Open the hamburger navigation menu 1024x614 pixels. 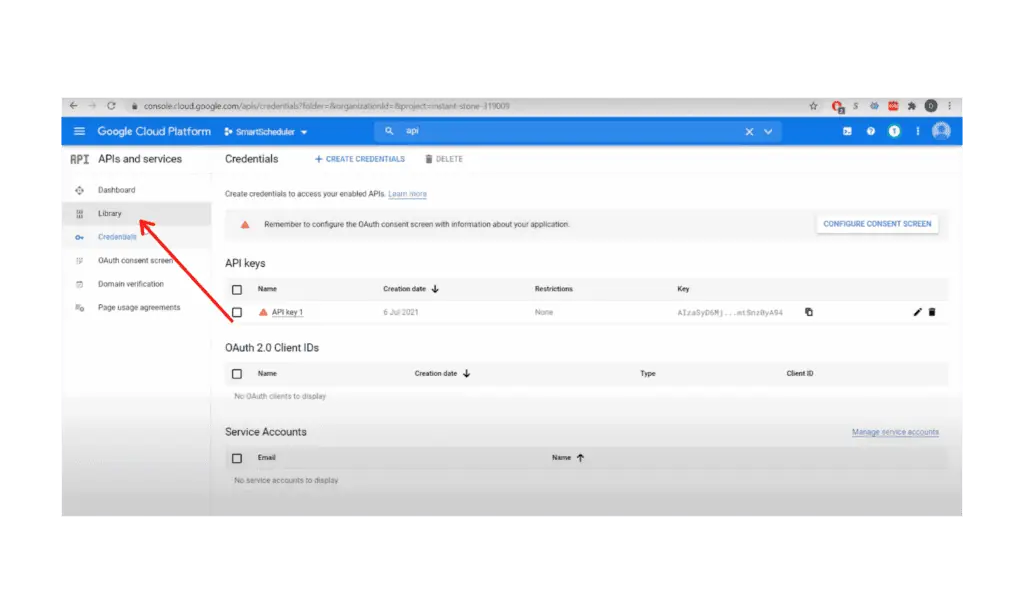(79, 132)
